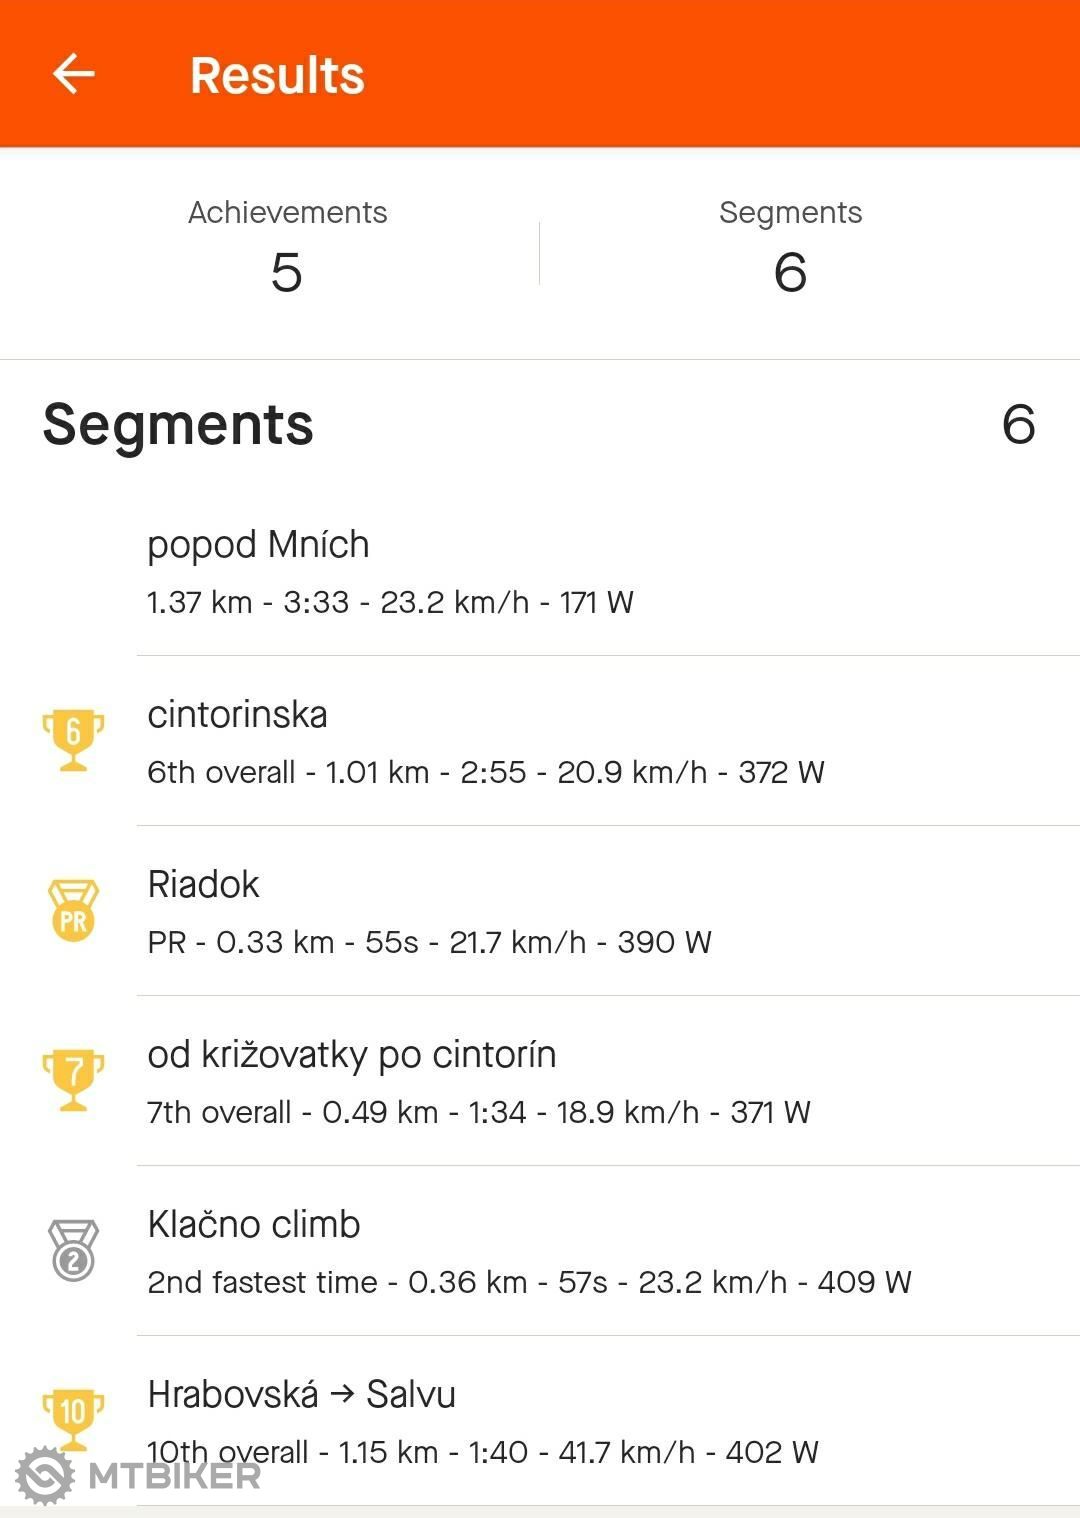Click the segment total number 6 at right

pyautogui.click(x=1018, y=424)
